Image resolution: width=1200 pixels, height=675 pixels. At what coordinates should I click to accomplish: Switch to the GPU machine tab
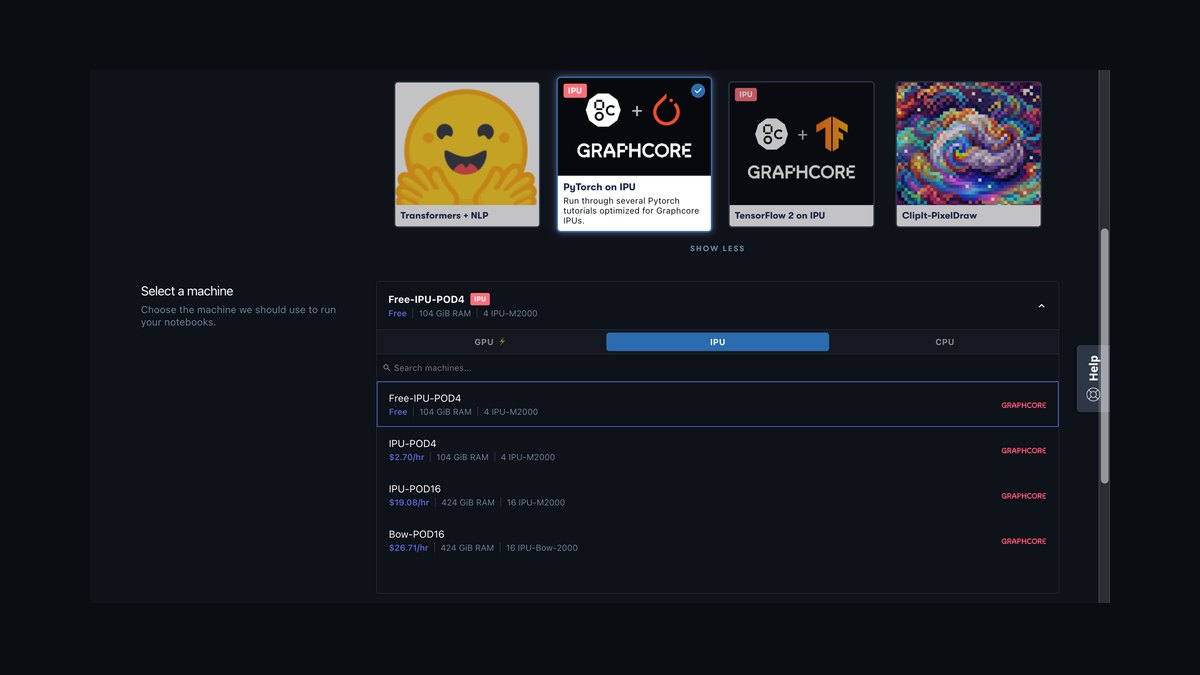[x=491, y=342]
